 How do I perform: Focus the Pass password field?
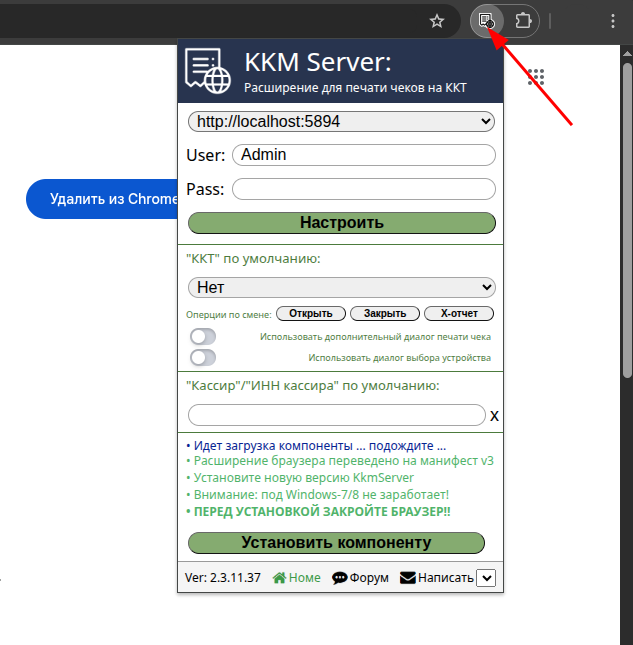(x=364, y=189)
